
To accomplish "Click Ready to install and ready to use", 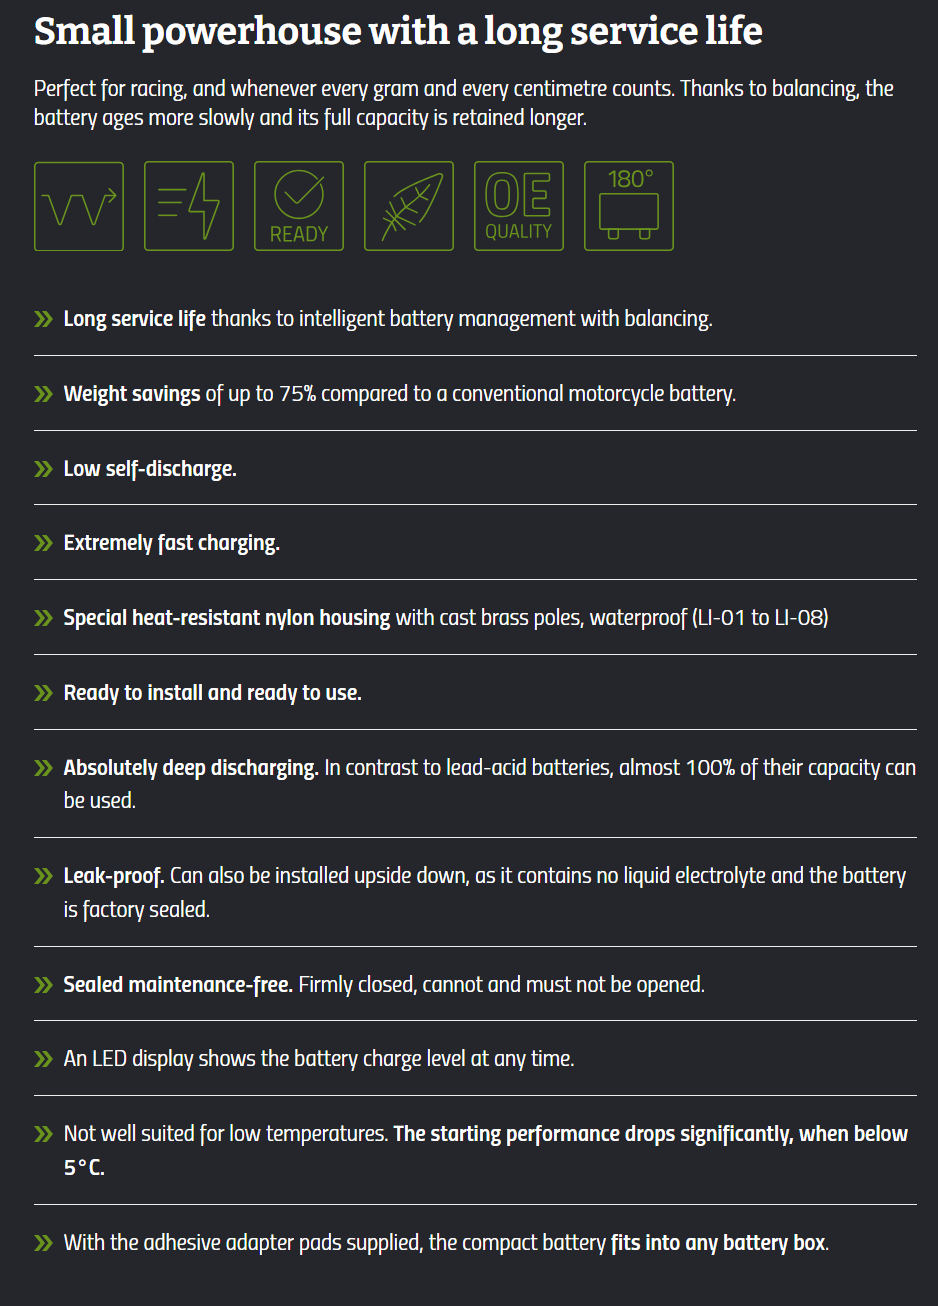I will [x=213, y=693].
